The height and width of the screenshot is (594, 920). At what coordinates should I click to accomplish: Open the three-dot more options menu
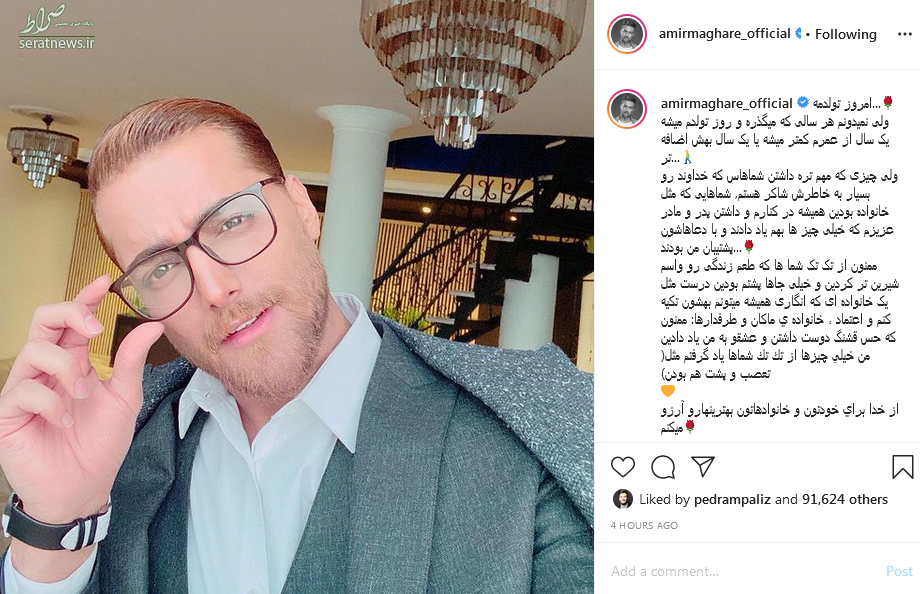[905, 35]
